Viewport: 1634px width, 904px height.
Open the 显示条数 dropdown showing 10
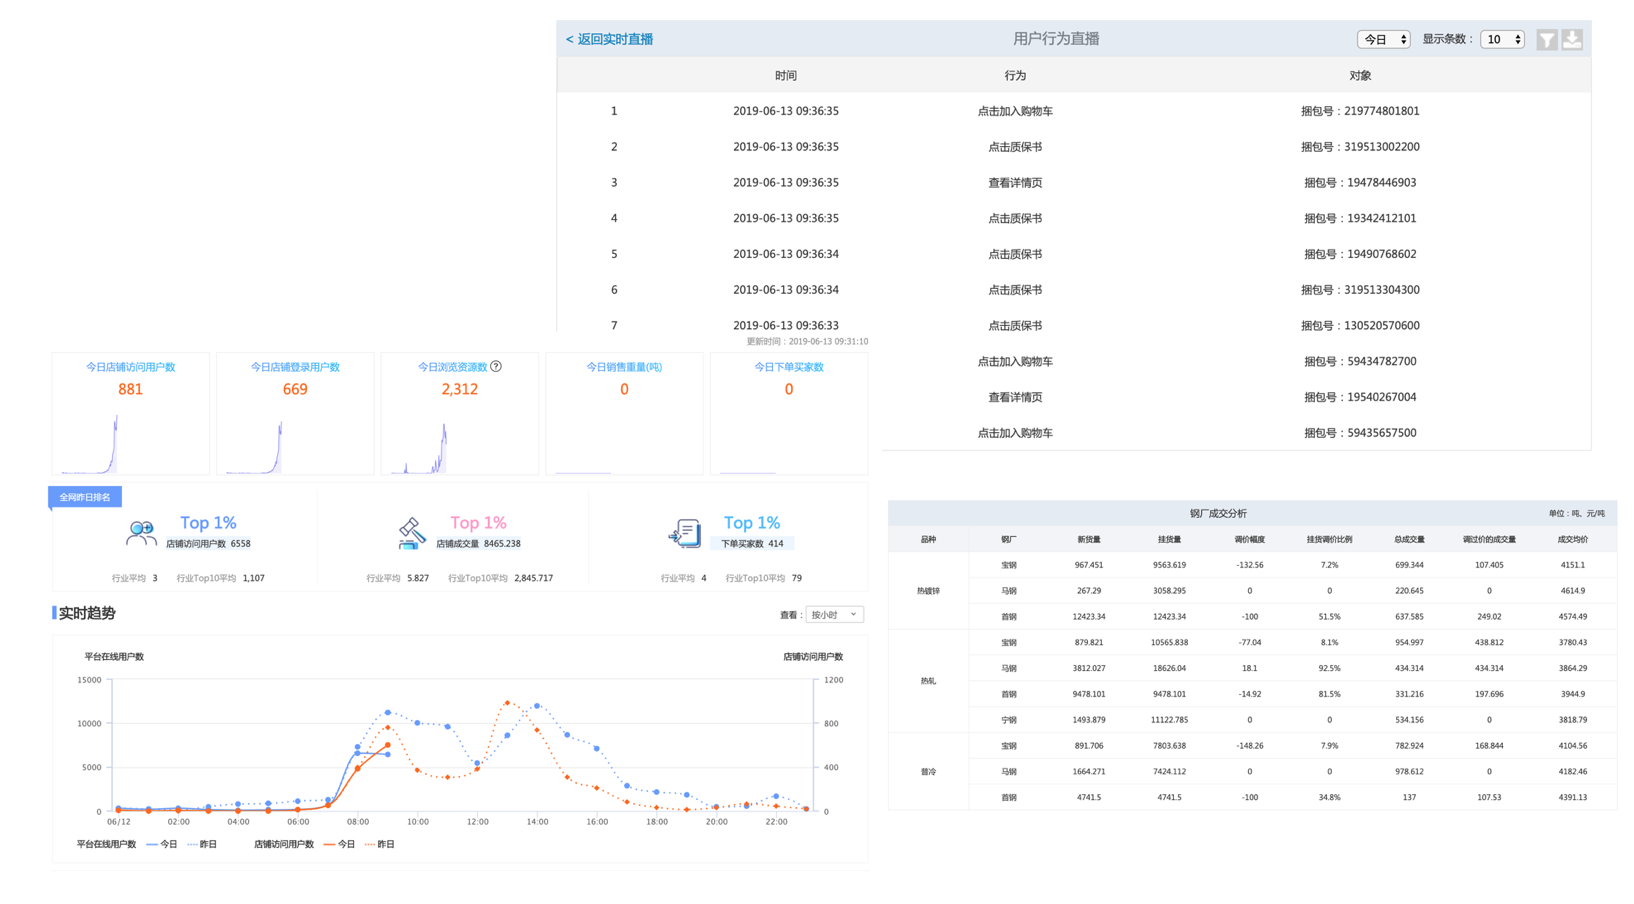tap(1502, 39)
